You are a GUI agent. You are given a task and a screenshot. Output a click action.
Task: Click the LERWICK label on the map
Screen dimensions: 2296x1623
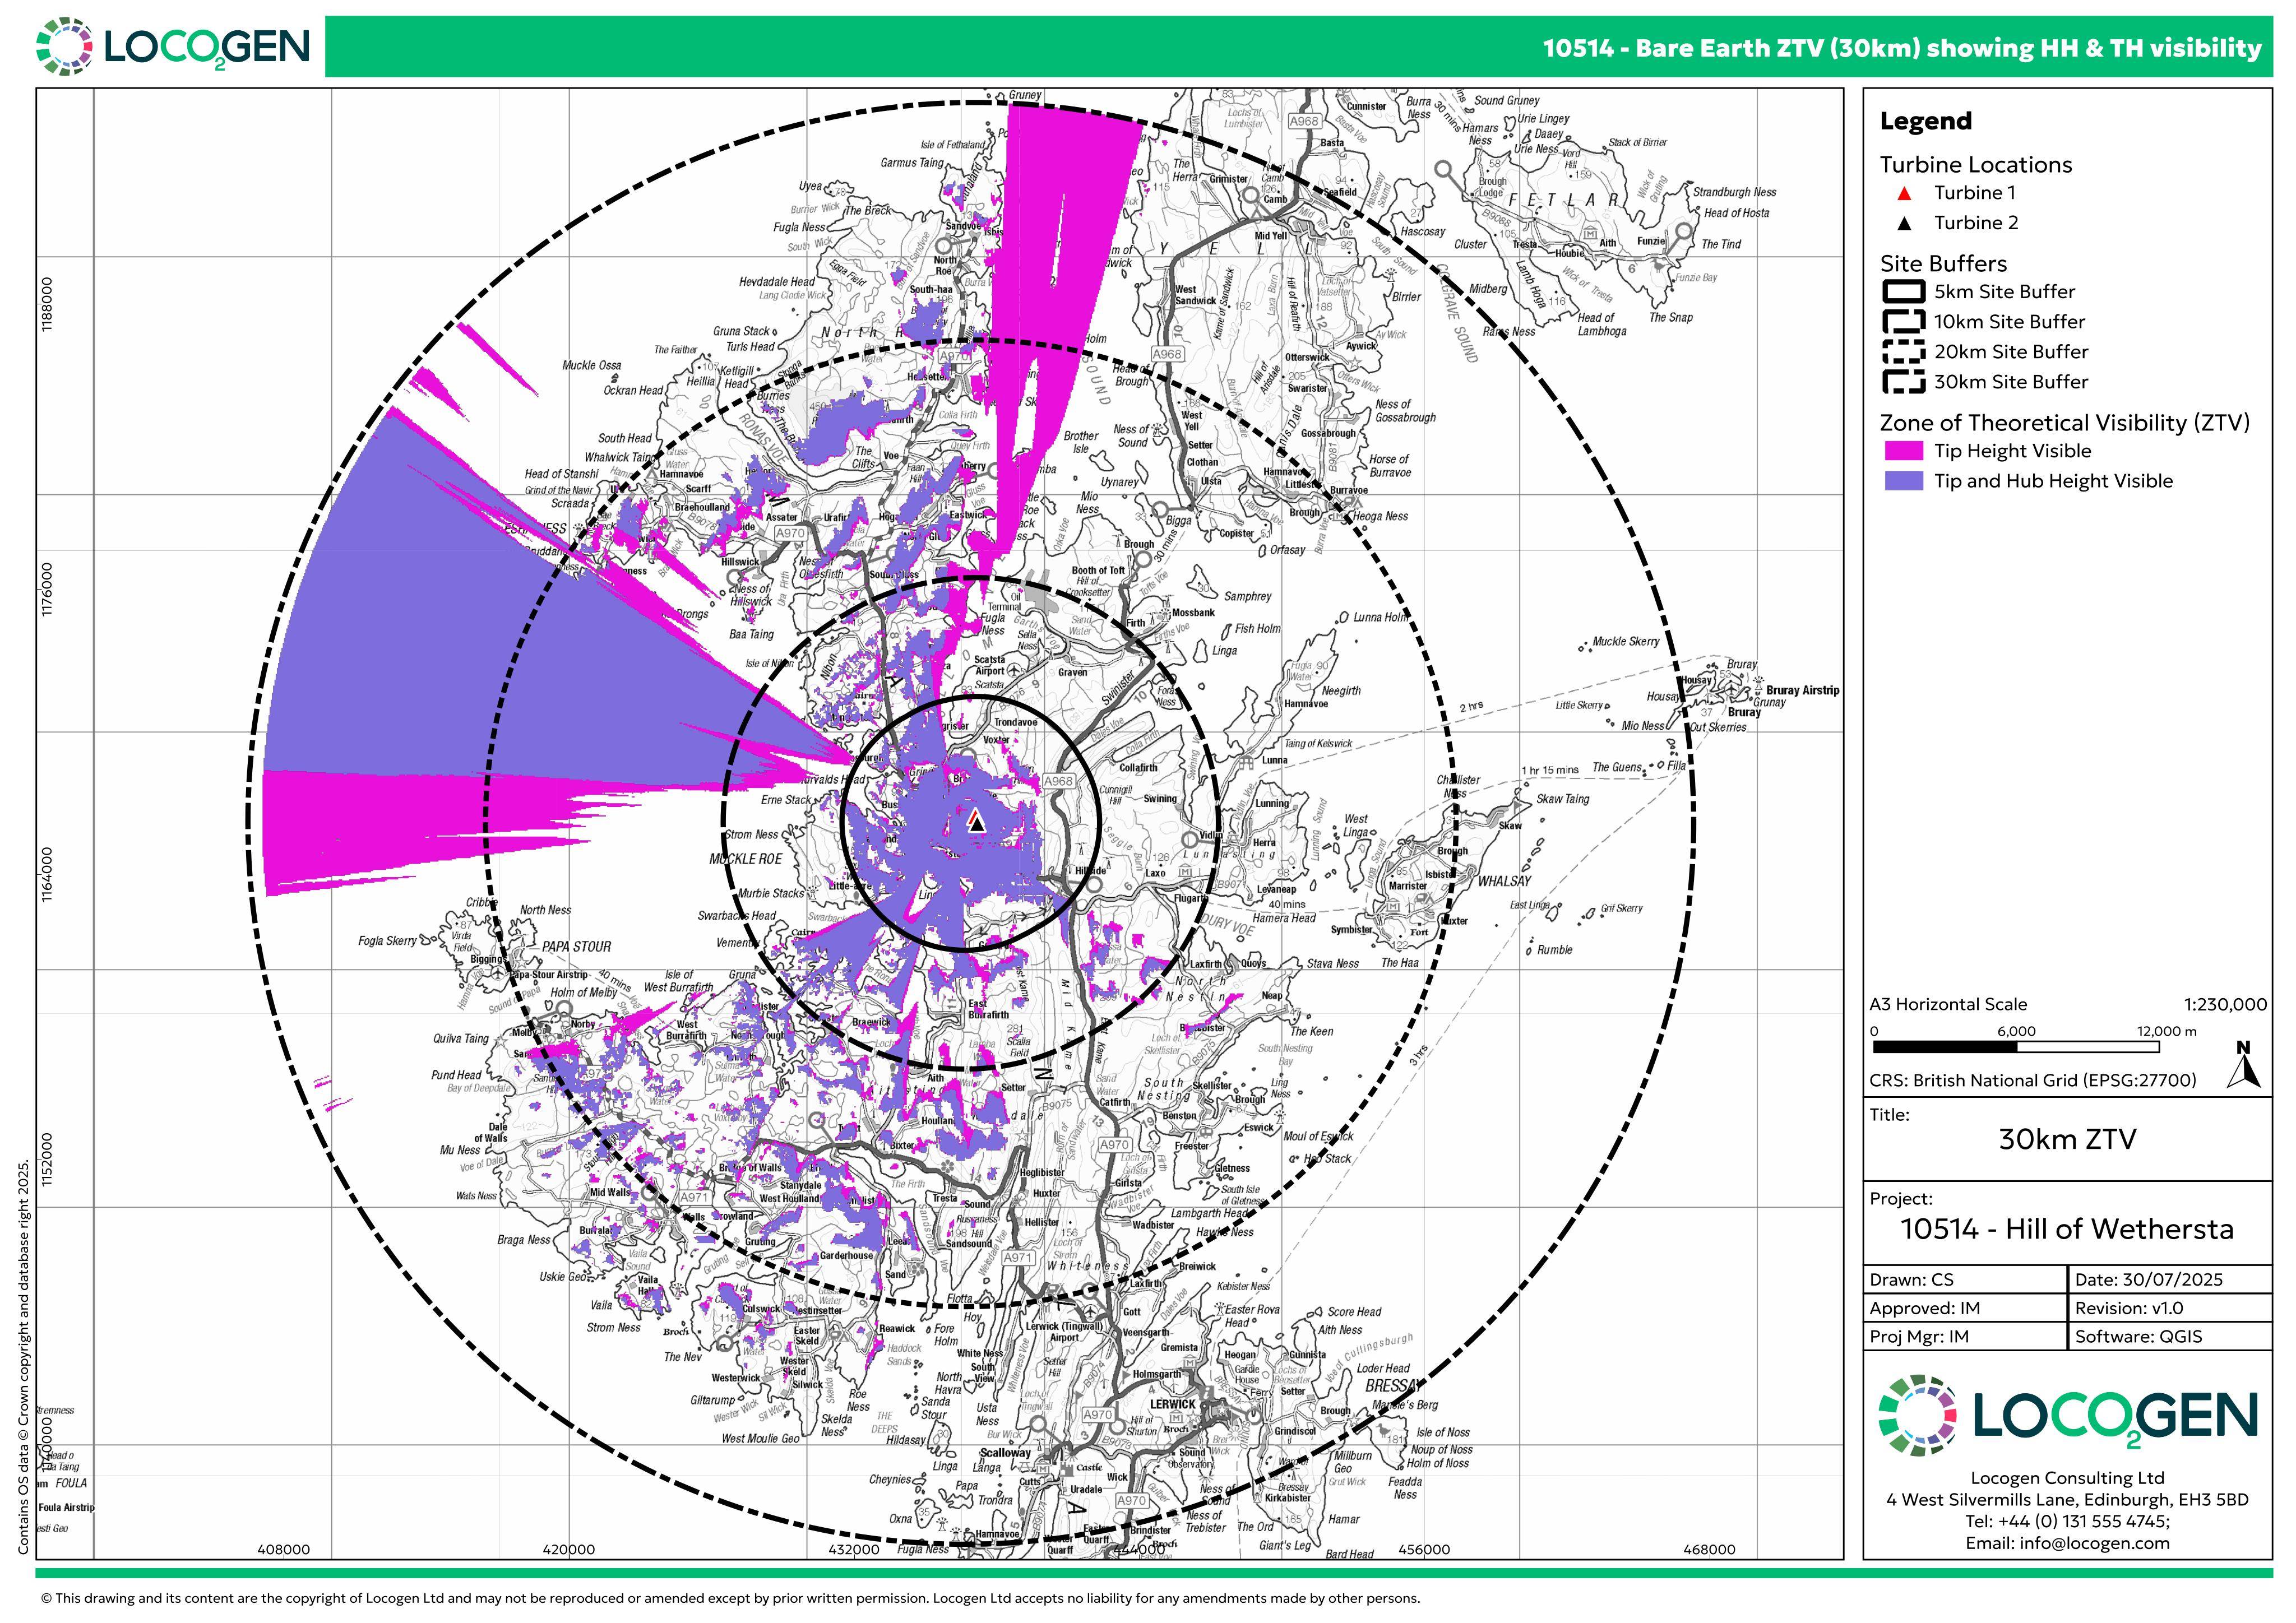tap(1172, 1404)
